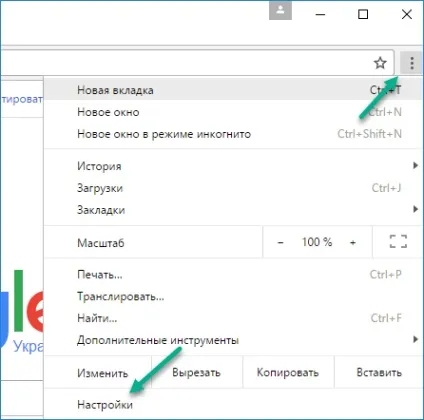
Task: Open the user profile icon in title bar
Action: [280, 10]
